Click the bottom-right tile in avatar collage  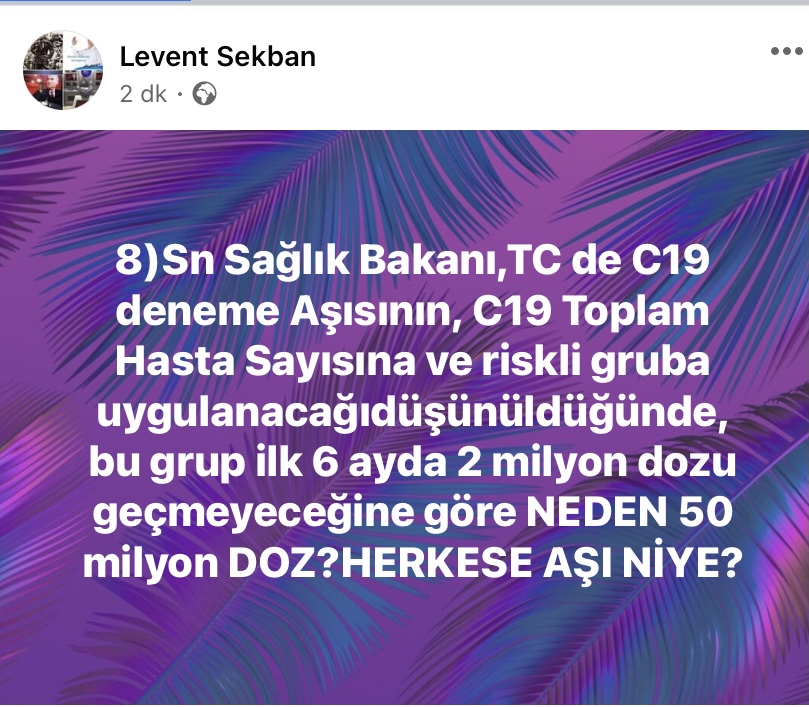tap(83, 89)
